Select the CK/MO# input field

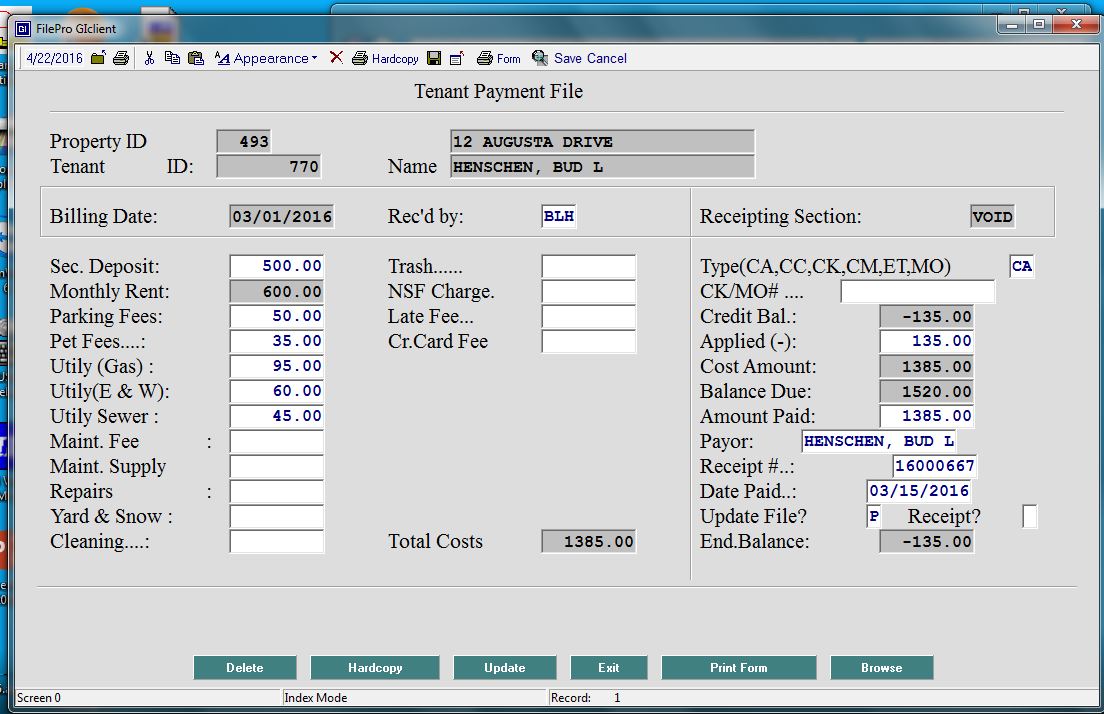tap(917, 292)
